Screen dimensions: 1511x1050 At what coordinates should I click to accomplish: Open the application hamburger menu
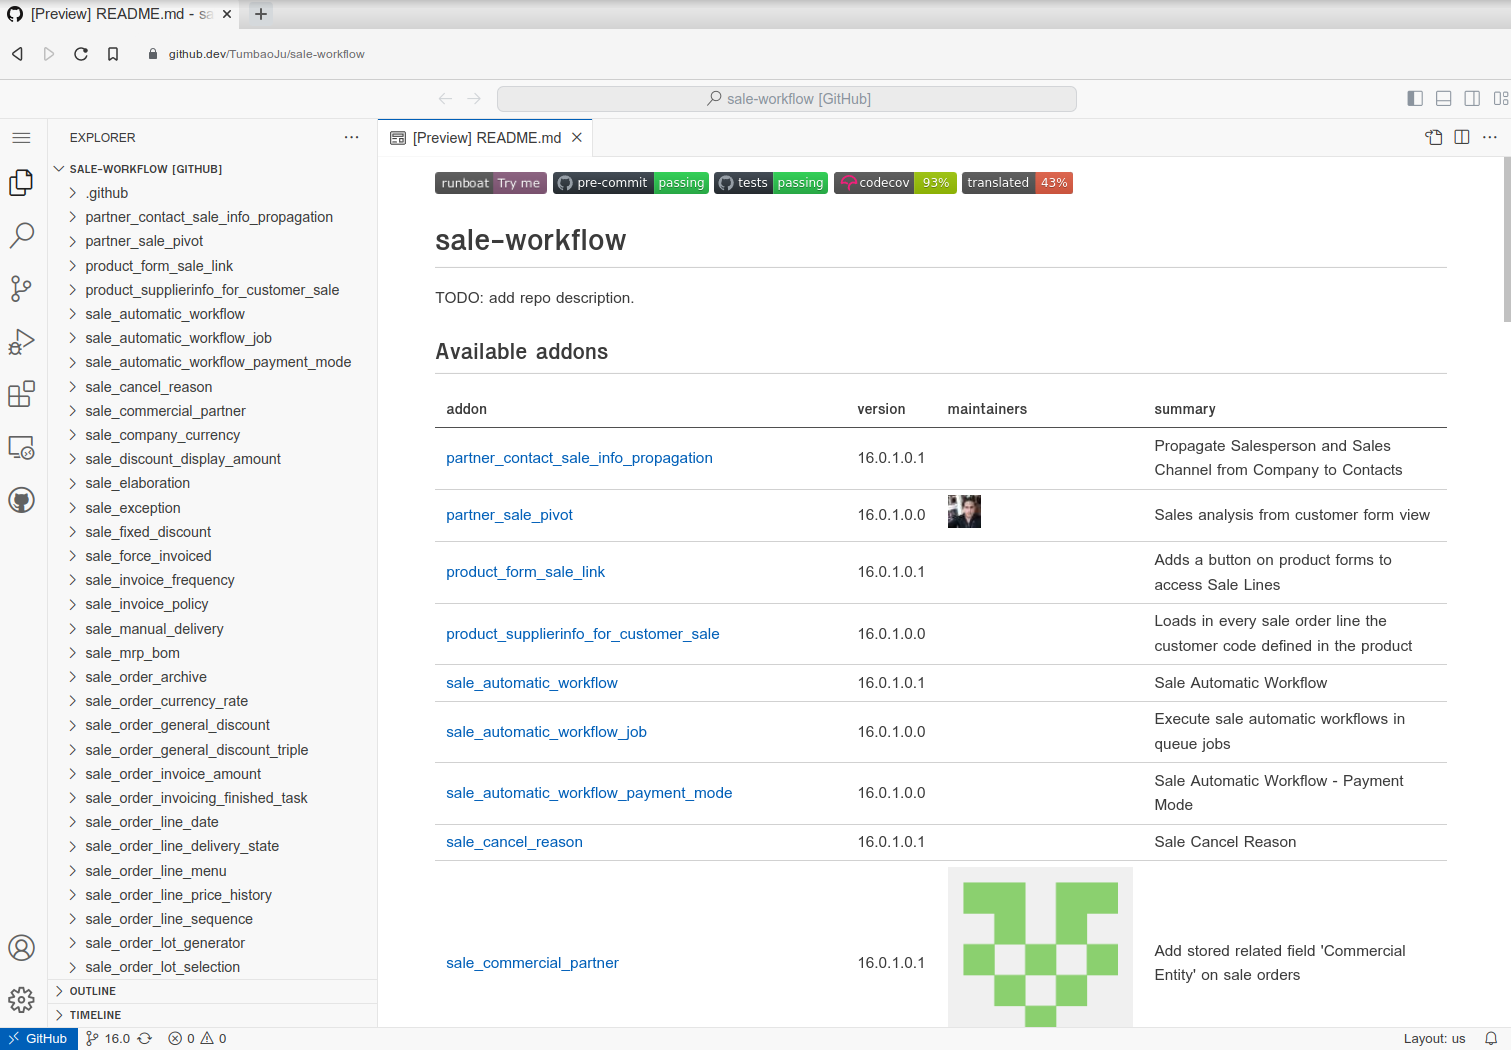tap(22, 138)
